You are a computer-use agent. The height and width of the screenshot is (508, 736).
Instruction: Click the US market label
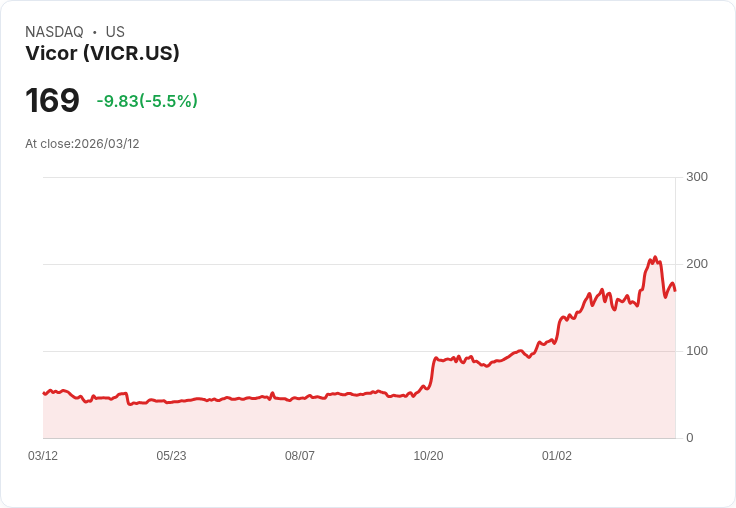click(115, 32)
